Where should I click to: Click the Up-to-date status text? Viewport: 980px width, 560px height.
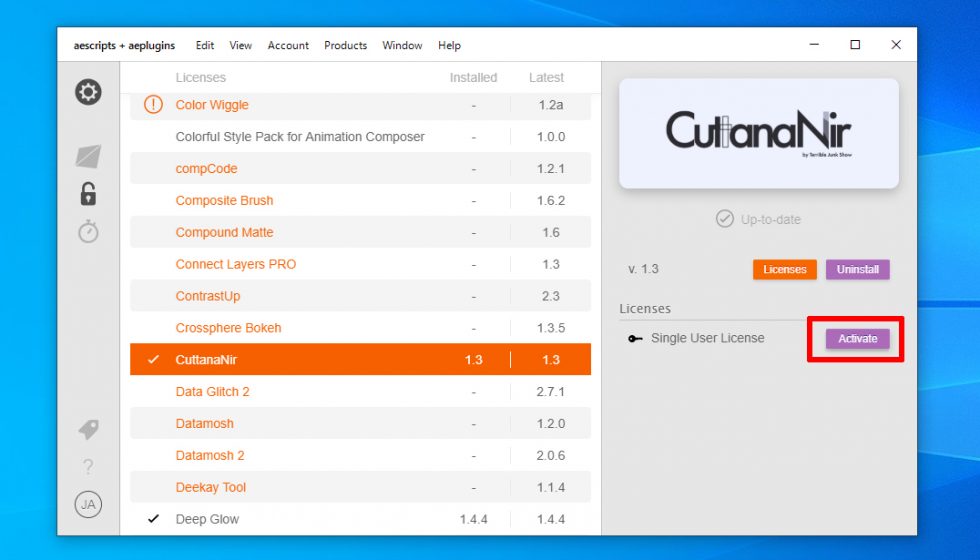pos(771,219)
